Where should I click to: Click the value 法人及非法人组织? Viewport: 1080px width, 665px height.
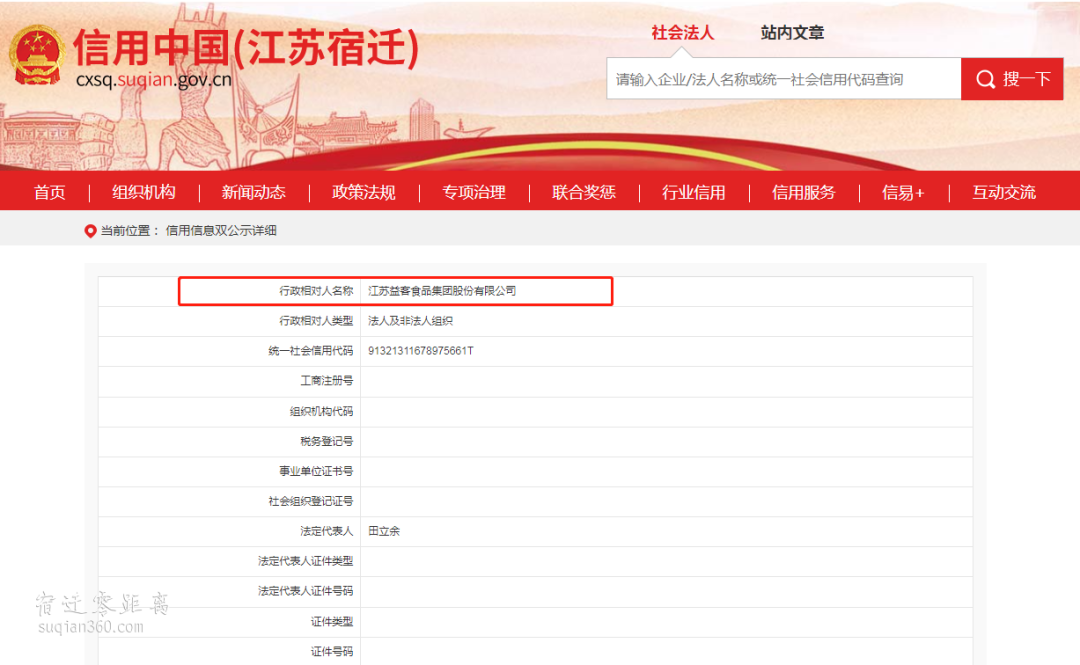tap(411, 321)
